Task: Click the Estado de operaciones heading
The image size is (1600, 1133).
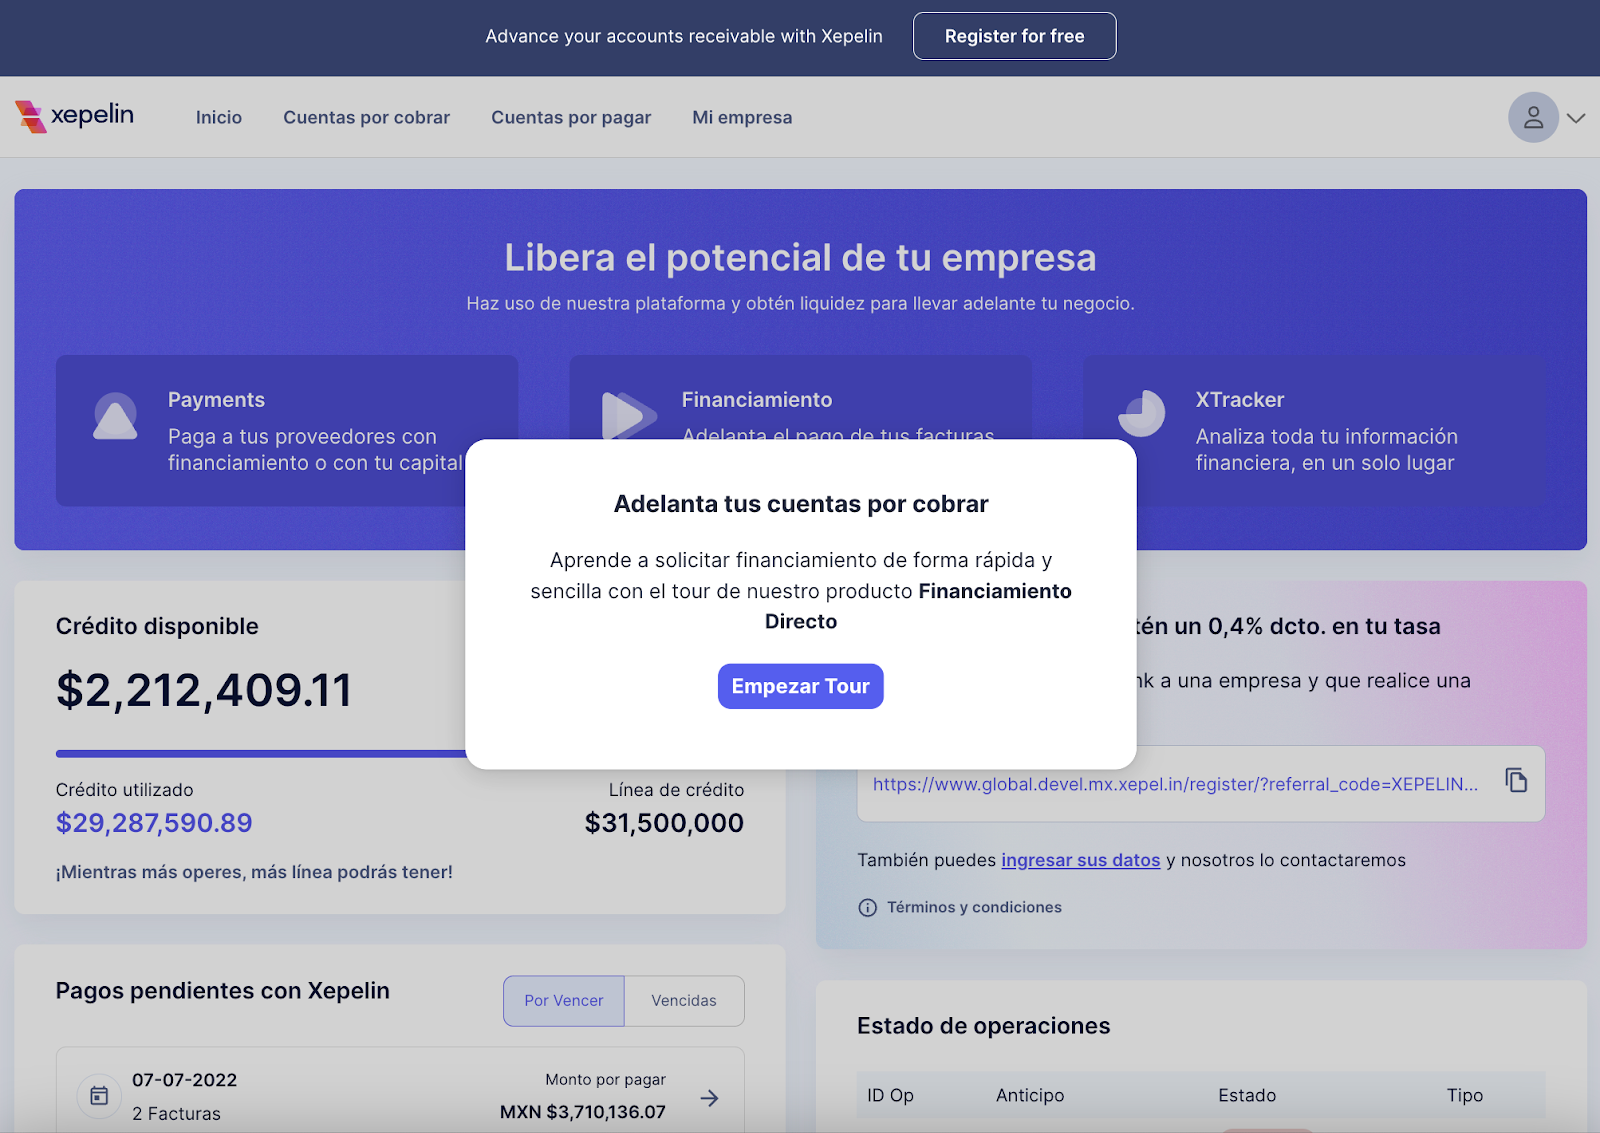Action: (984, 1026)
